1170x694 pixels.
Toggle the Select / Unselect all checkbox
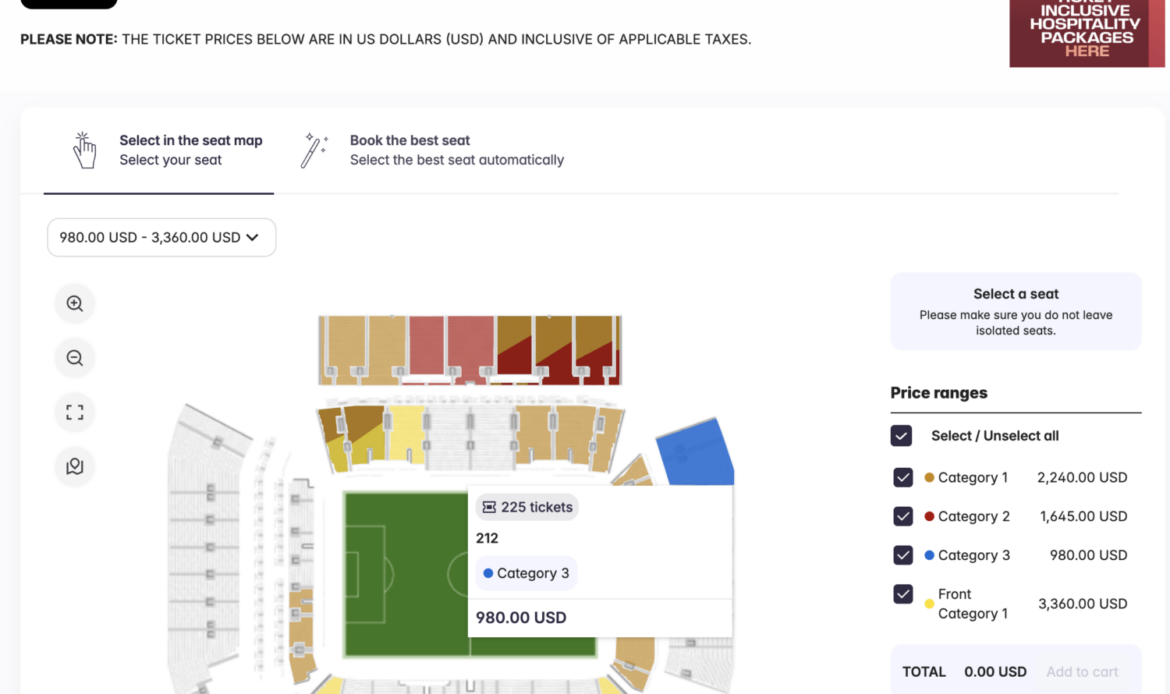[901, 436]
